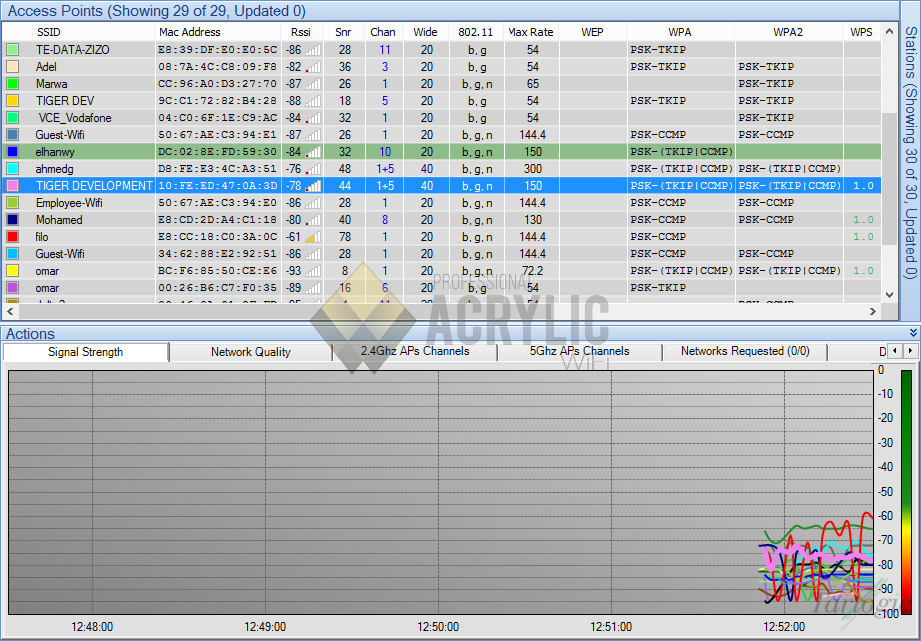Sort by the WPS column header

tap(862, 32)
